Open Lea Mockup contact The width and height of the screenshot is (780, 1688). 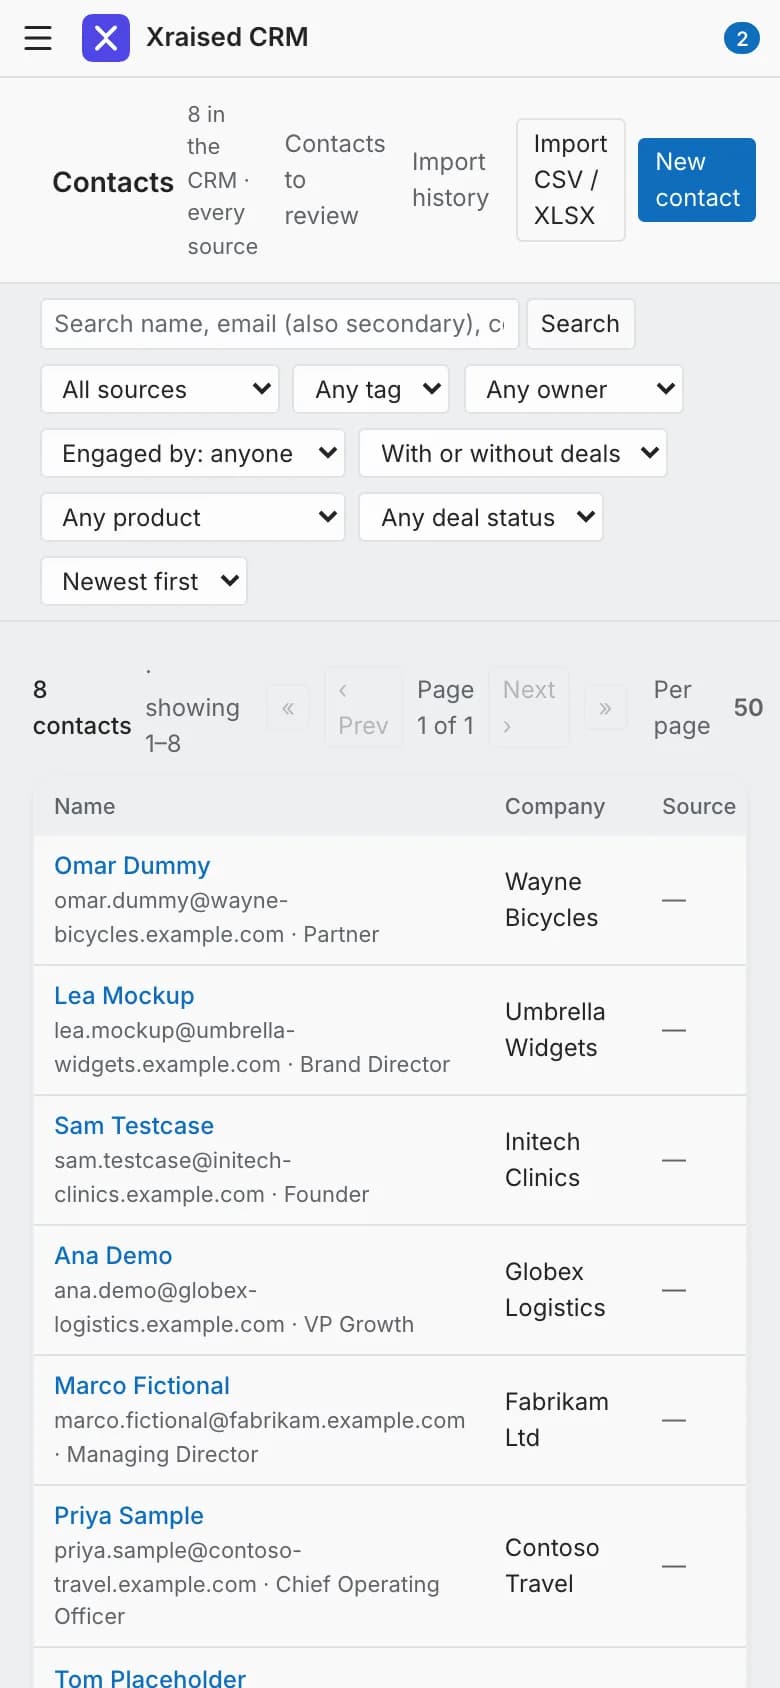[x=124, y=996]
